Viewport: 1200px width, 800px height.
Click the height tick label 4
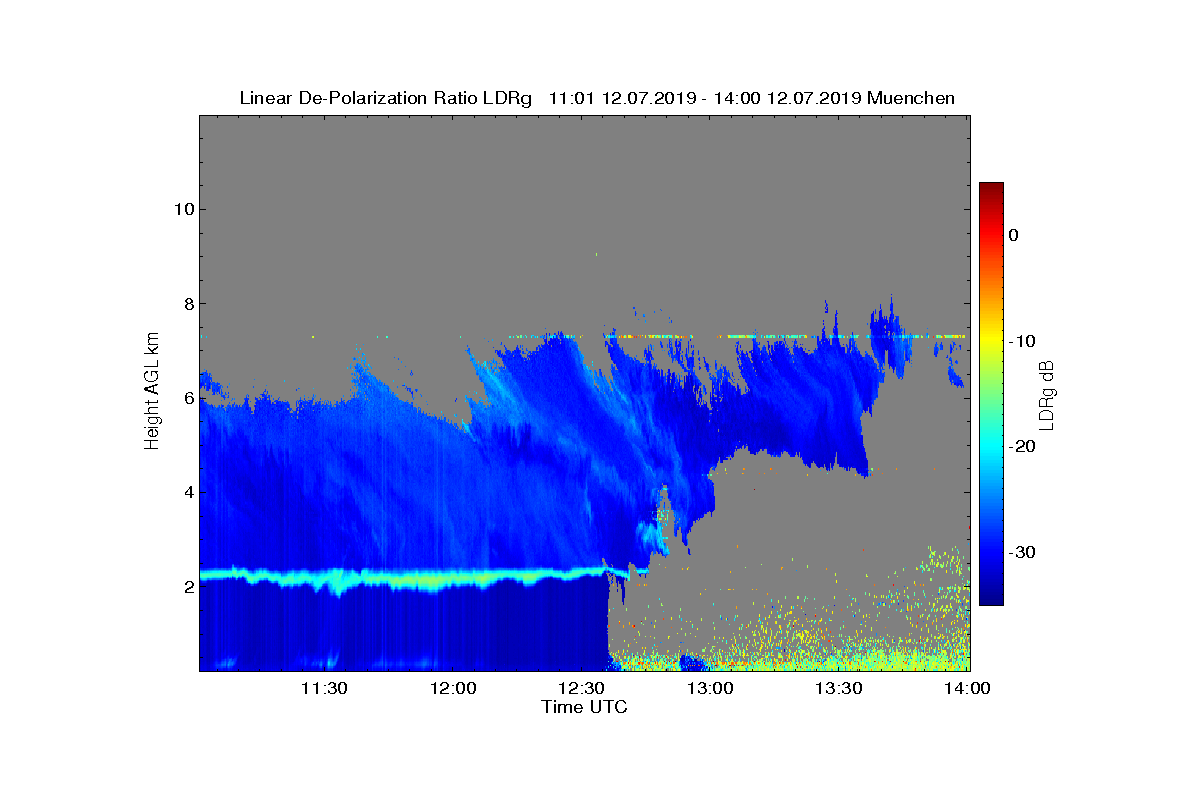186,492
